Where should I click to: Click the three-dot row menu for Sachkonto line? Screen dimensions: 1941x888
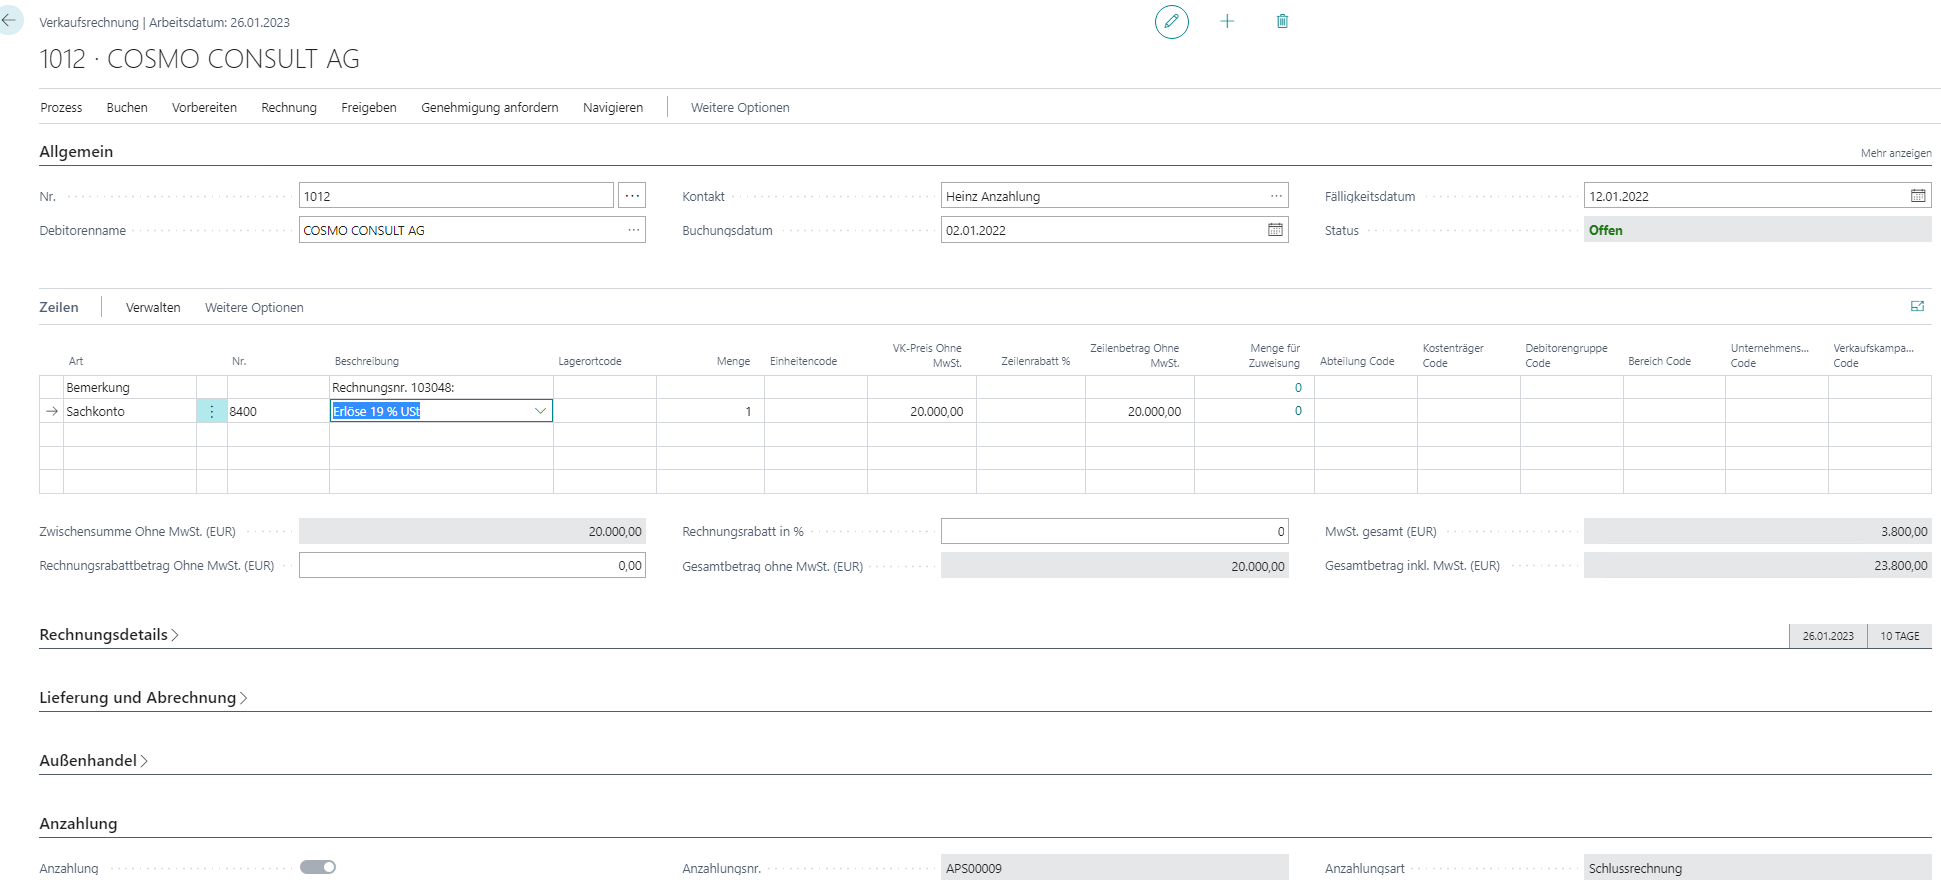(212, 411)
